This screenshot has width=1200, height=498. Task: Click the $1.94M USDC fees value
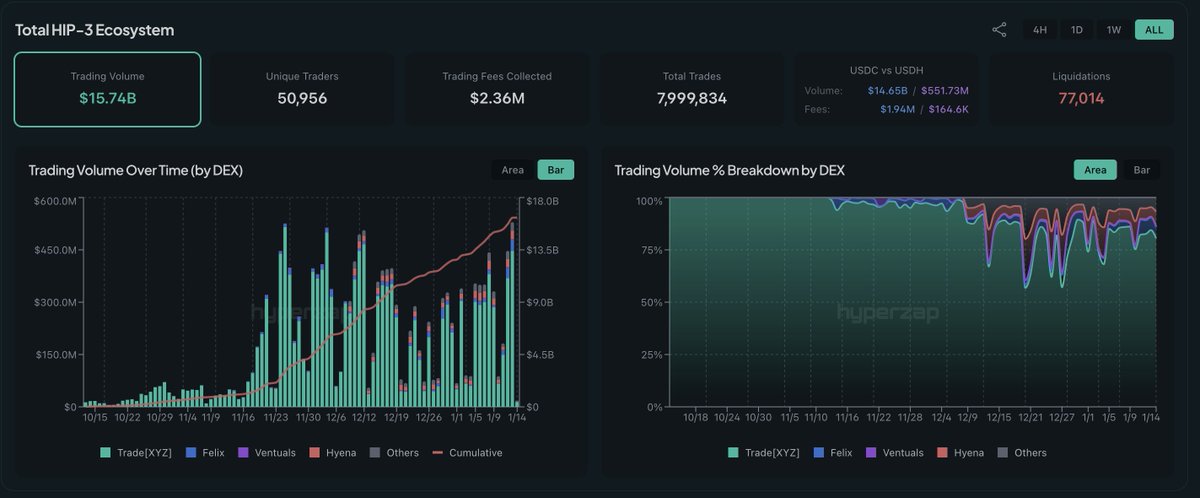pyautogui.click(x=897, y=108)
